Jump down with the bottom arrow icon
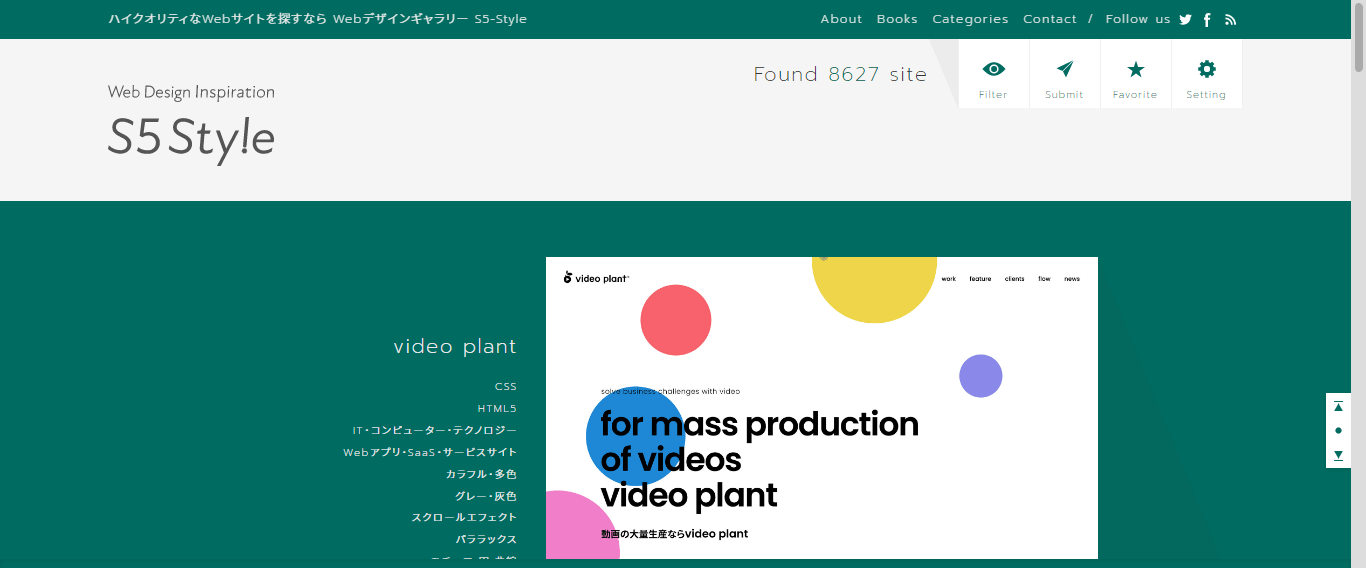This screenshot has height=568, width=1366. click(x=1338, y=456)
